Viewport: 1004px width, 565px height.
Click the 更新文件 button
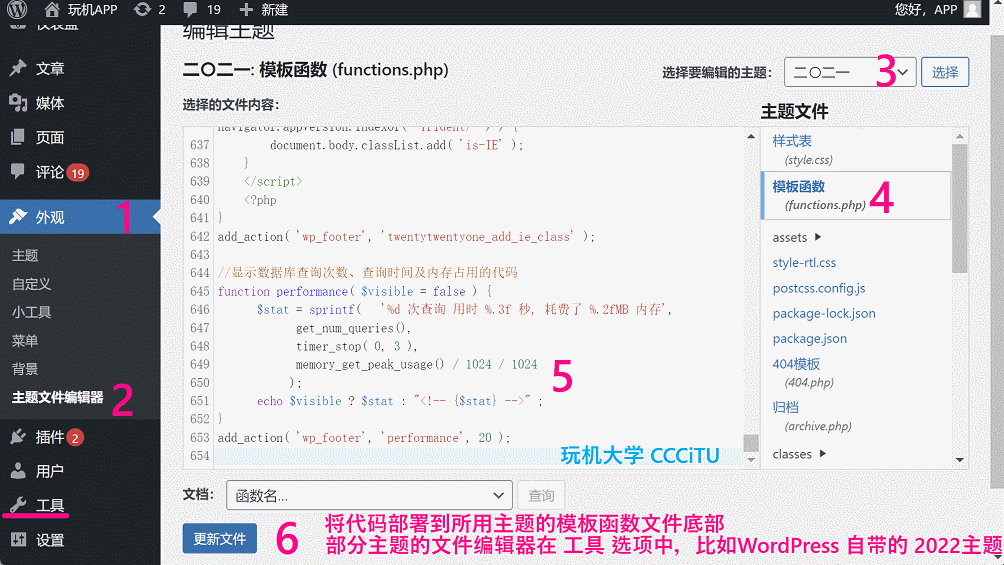tap(219, 538)
